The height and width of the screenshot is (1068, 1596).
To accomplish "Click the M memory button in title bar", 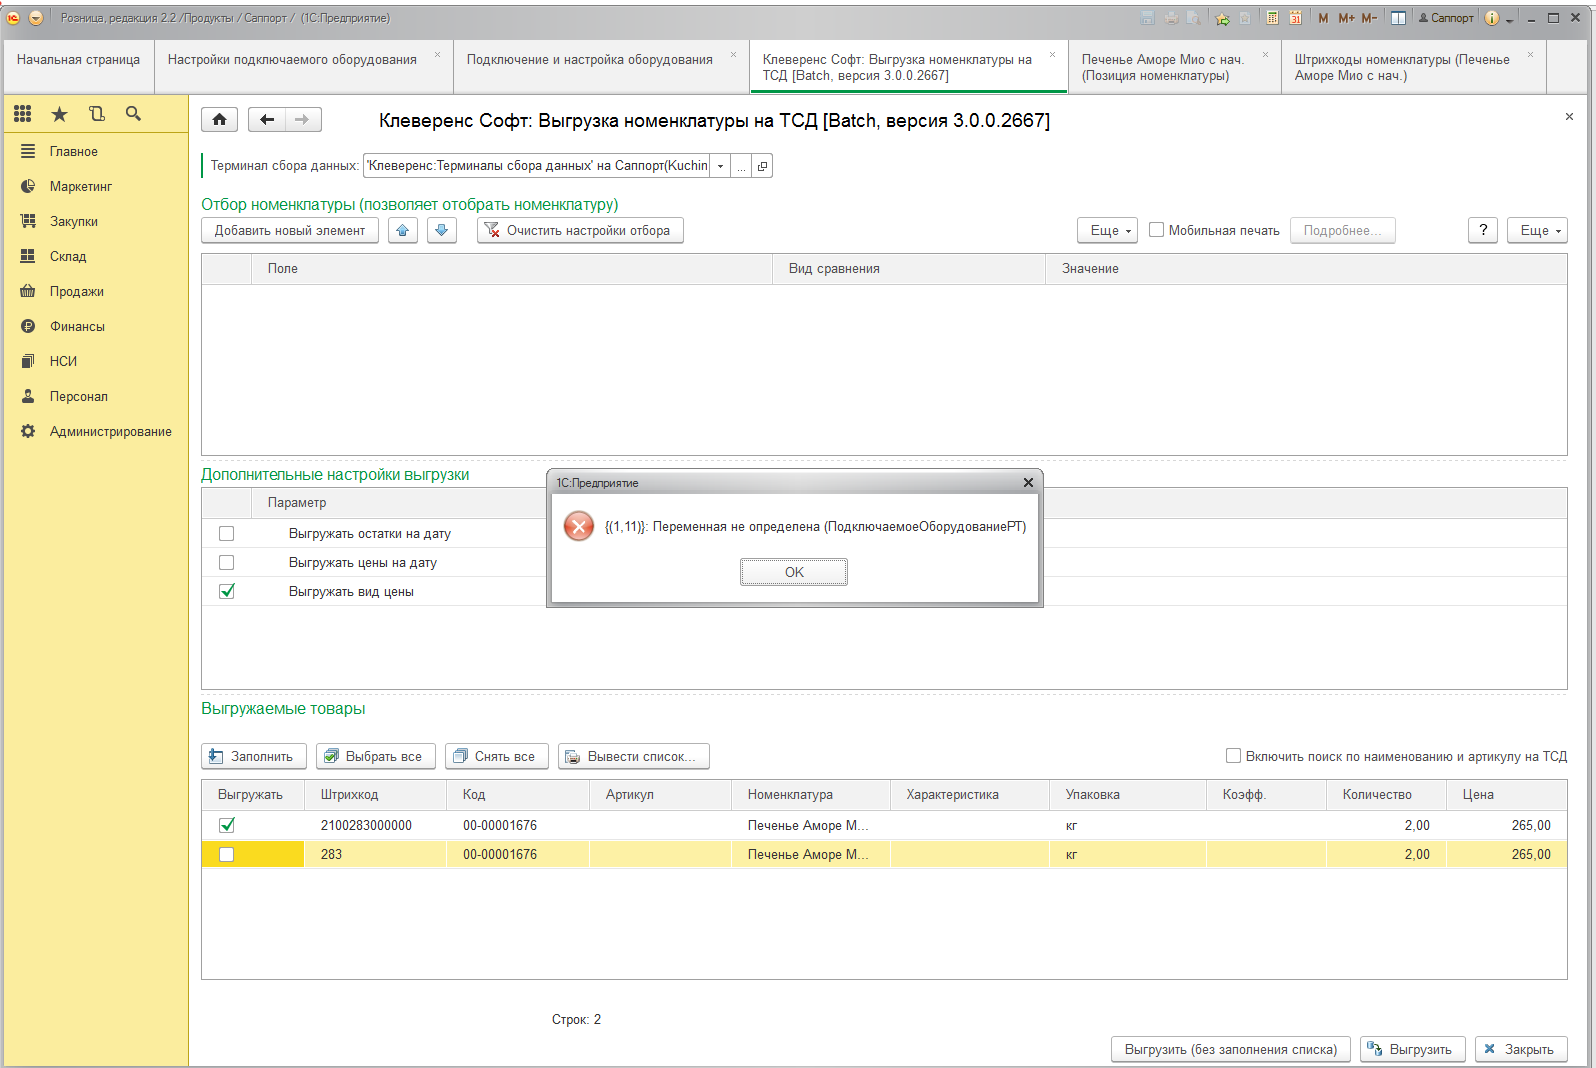I will tap(1323, 18).
